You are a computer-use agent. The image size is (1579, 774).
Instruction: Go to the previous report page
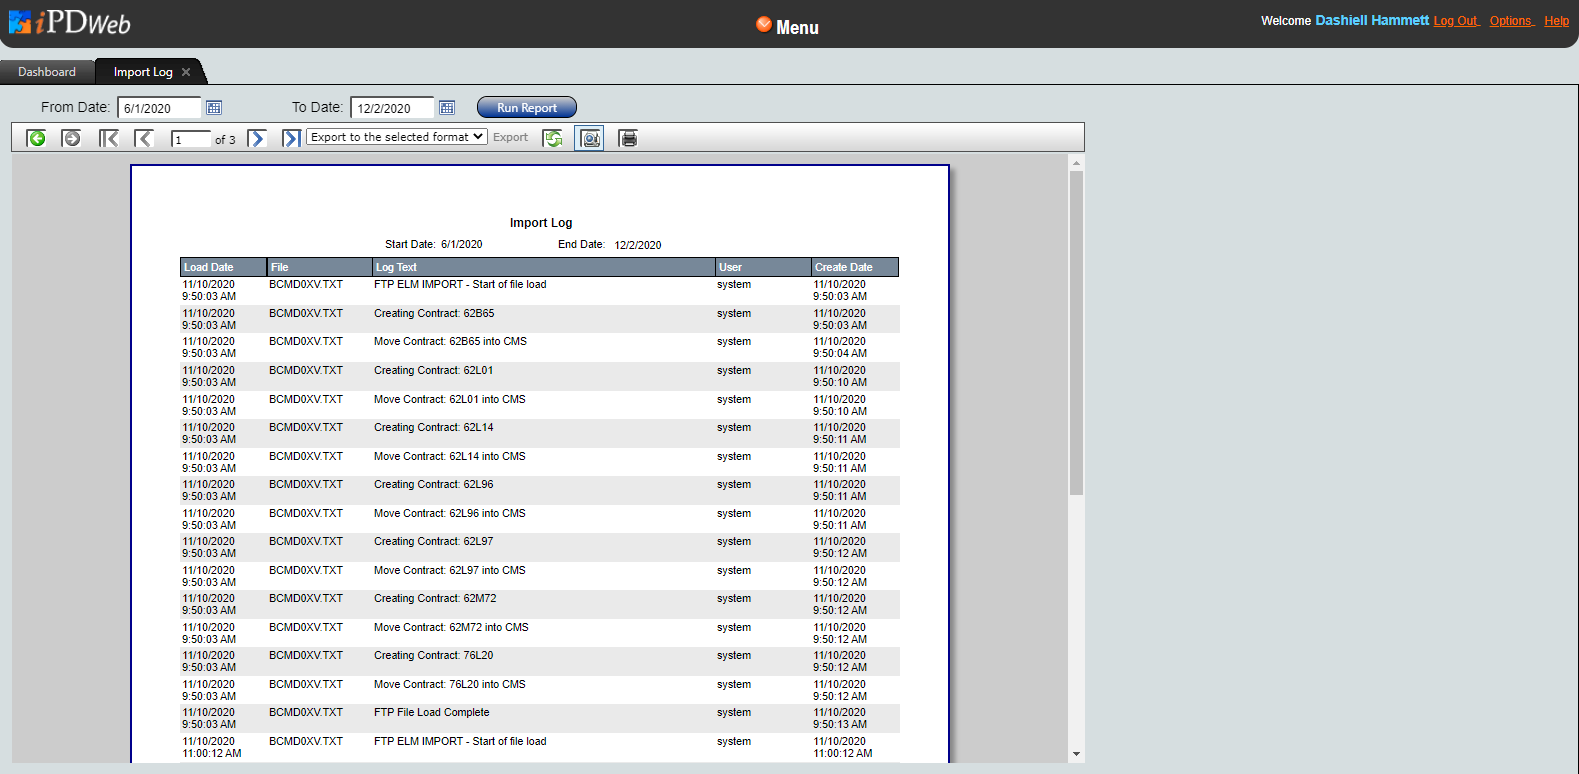[144, 138]
